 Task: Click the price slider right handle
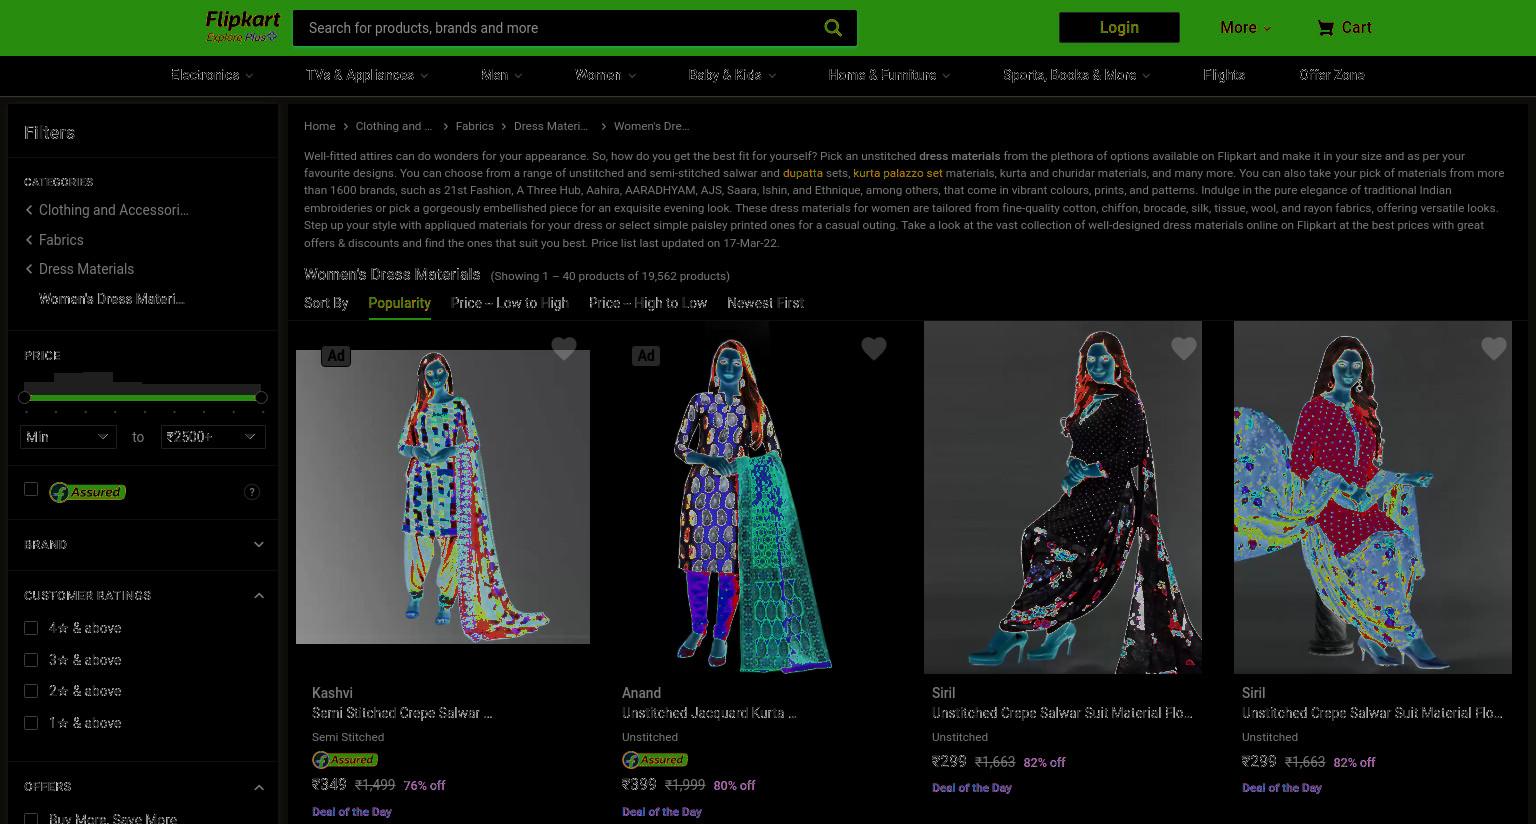[261, 398]
